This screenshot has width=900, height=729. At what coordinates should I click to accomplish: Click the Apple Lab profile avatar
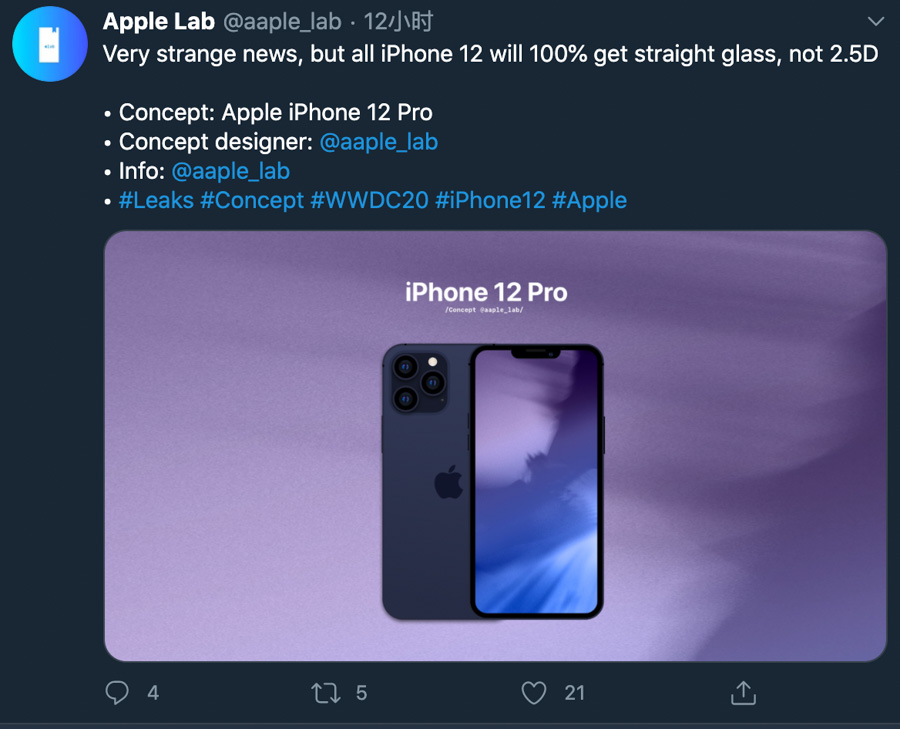pyautogui.click(x=49, y=44)
